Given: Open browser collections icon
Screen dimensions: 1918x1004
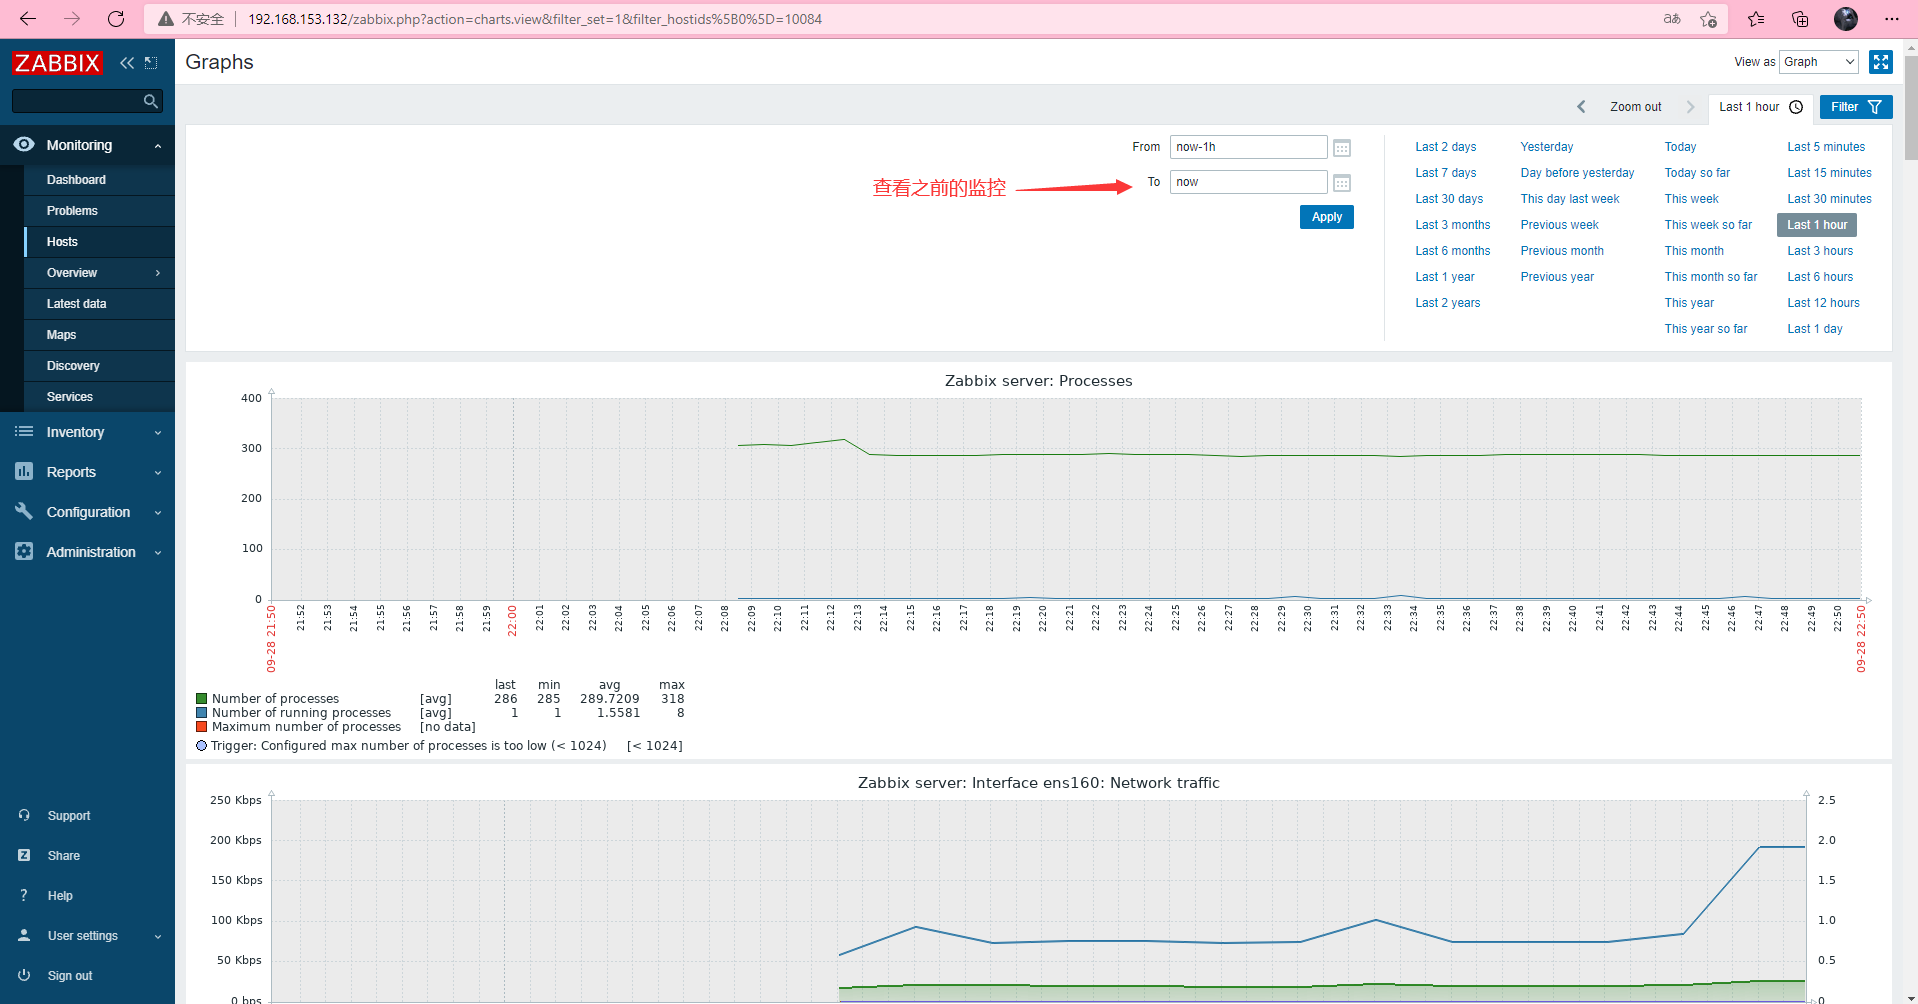Looking at the screenshot, I should tap(1800, 19).
